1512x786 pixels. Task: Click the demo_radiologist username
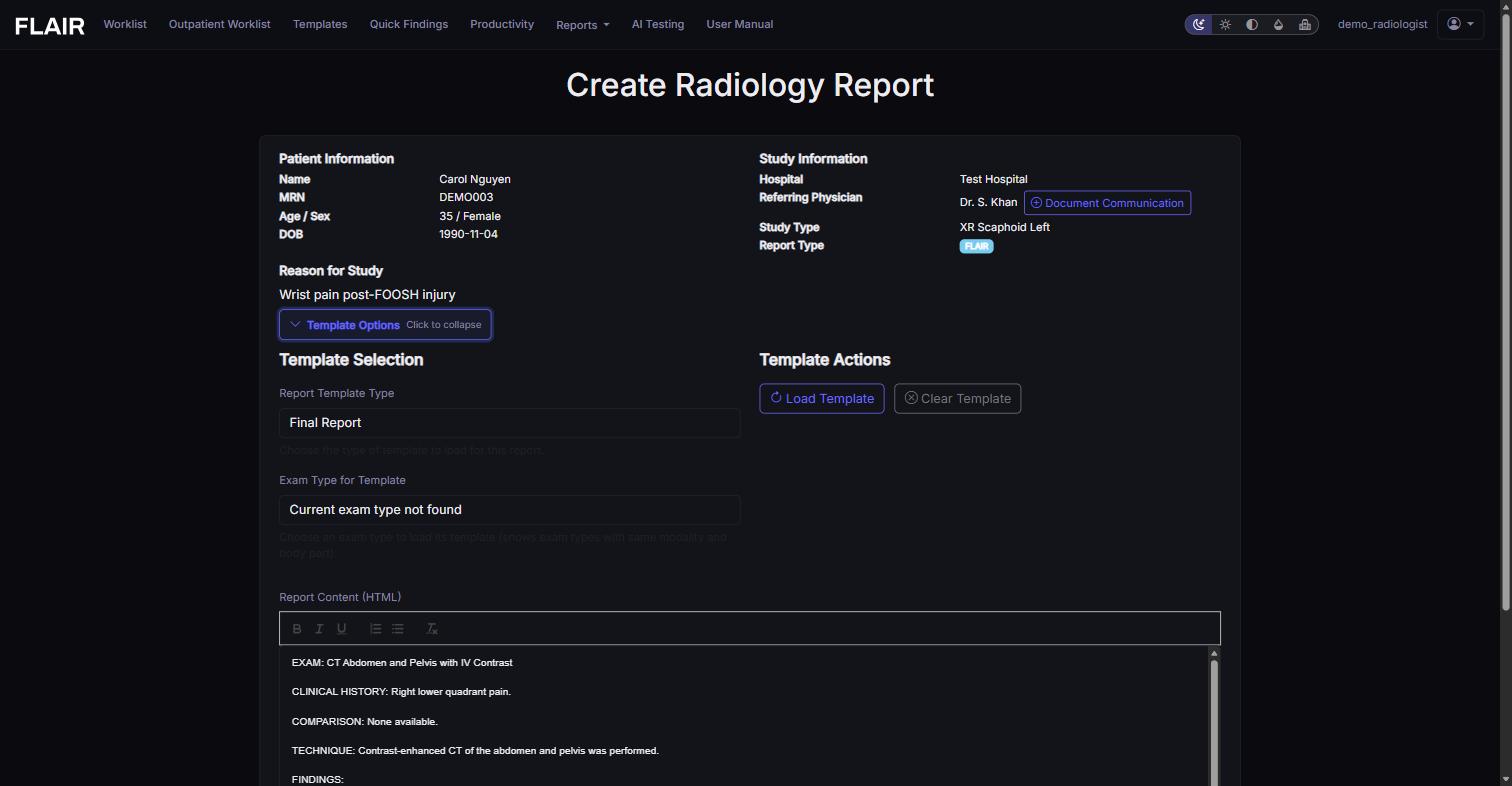pyautogui.click(x=1383, y=24)
